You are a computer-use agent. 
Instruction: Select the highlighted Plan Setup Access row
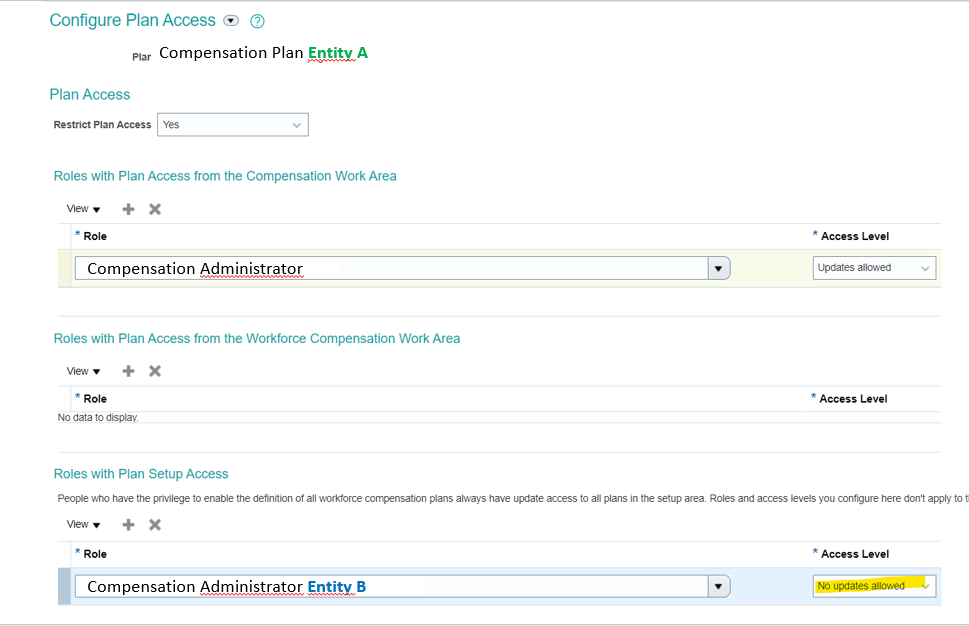(x=66, y=586)
